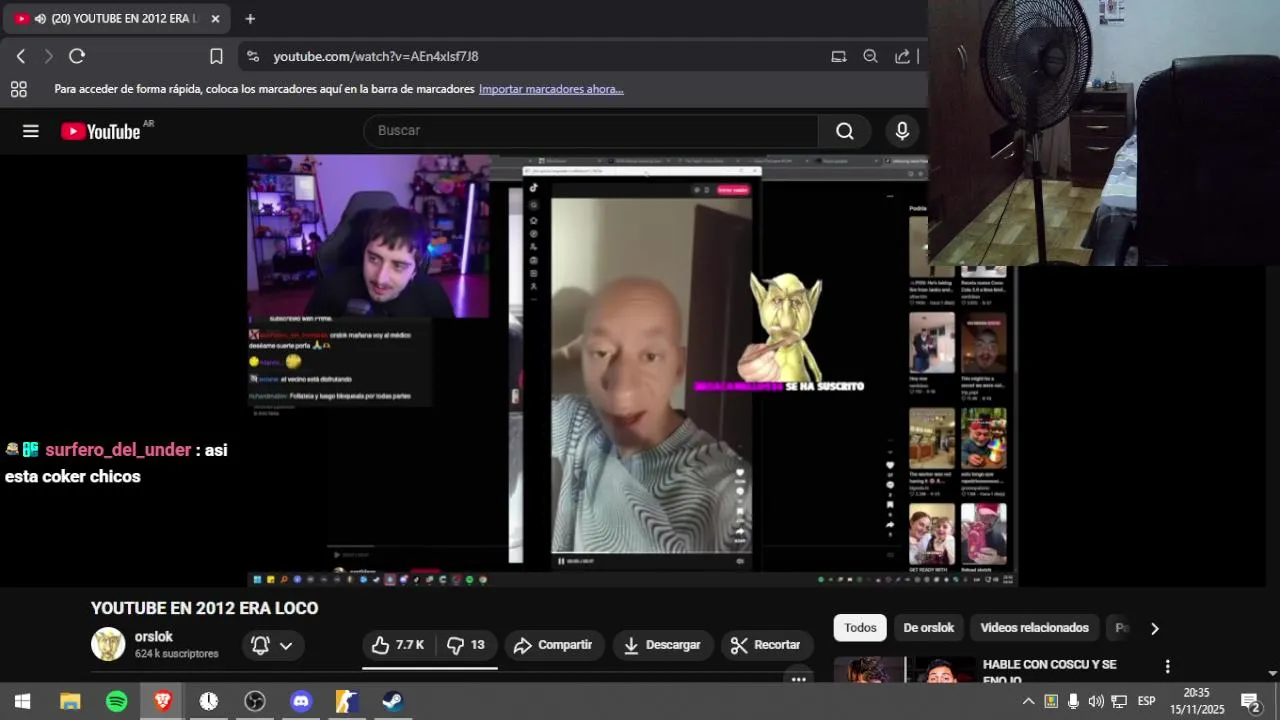Show next filter chips with arrow
The width and height of the screenshot is (1280, 720).
[1154, 628]
